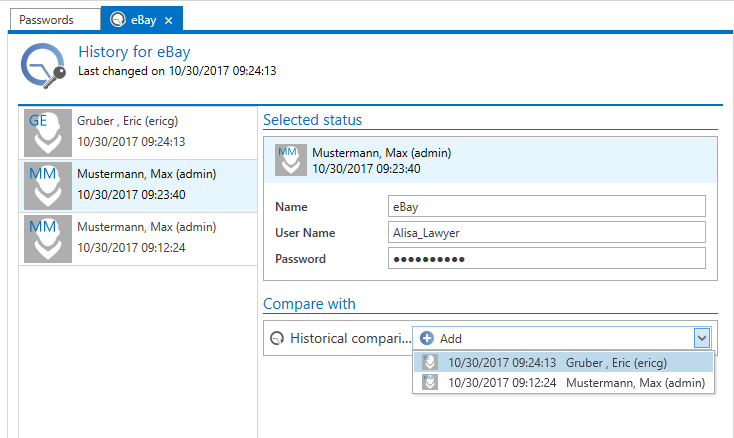Select Gruber, Eric (ericg) history entry

138,133
